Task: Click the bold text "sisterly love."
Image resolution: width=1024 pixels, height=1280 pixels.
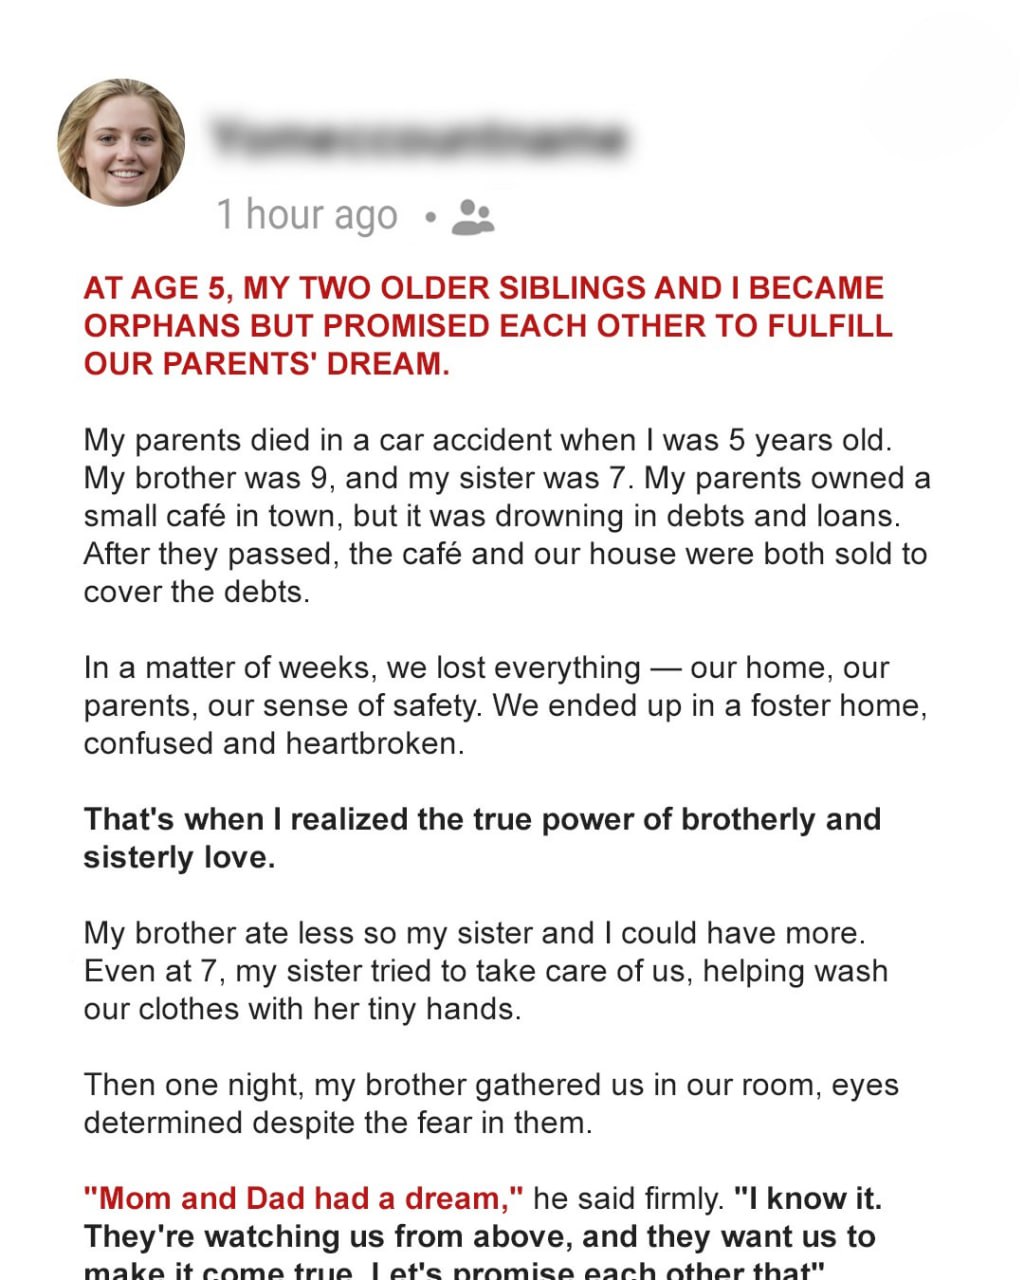Action: [179, 858]
